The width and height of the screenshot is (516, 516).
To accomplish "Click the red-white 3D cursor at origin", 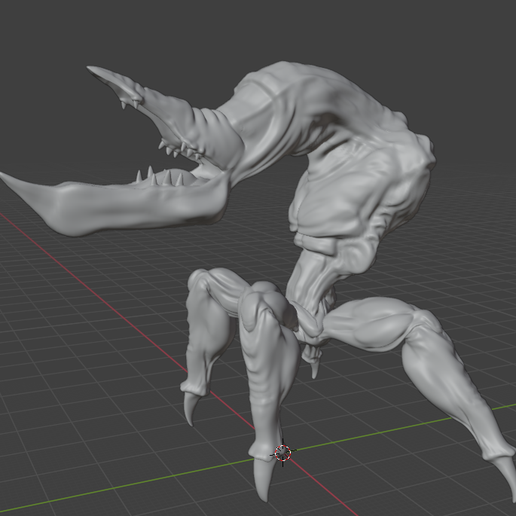I will click(x=283, y=453).
